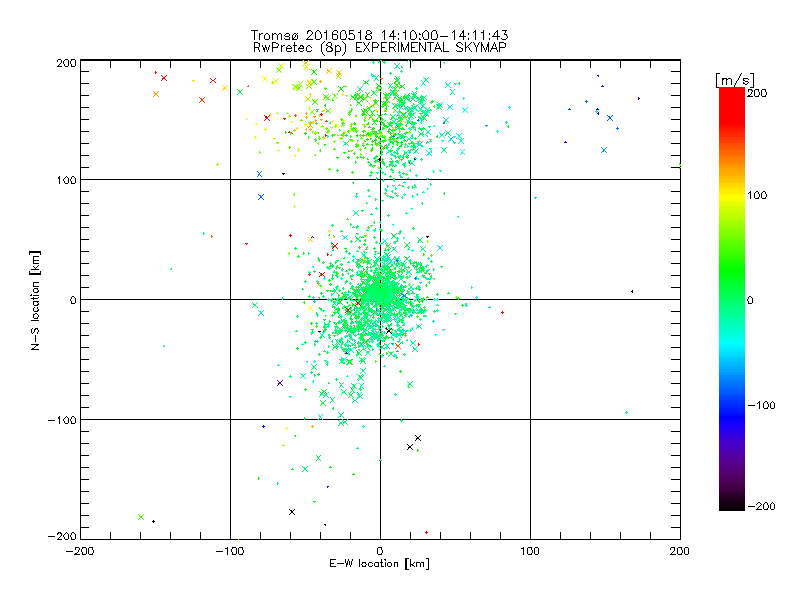Click the colorbar tick label '0'

coord(750,301)
